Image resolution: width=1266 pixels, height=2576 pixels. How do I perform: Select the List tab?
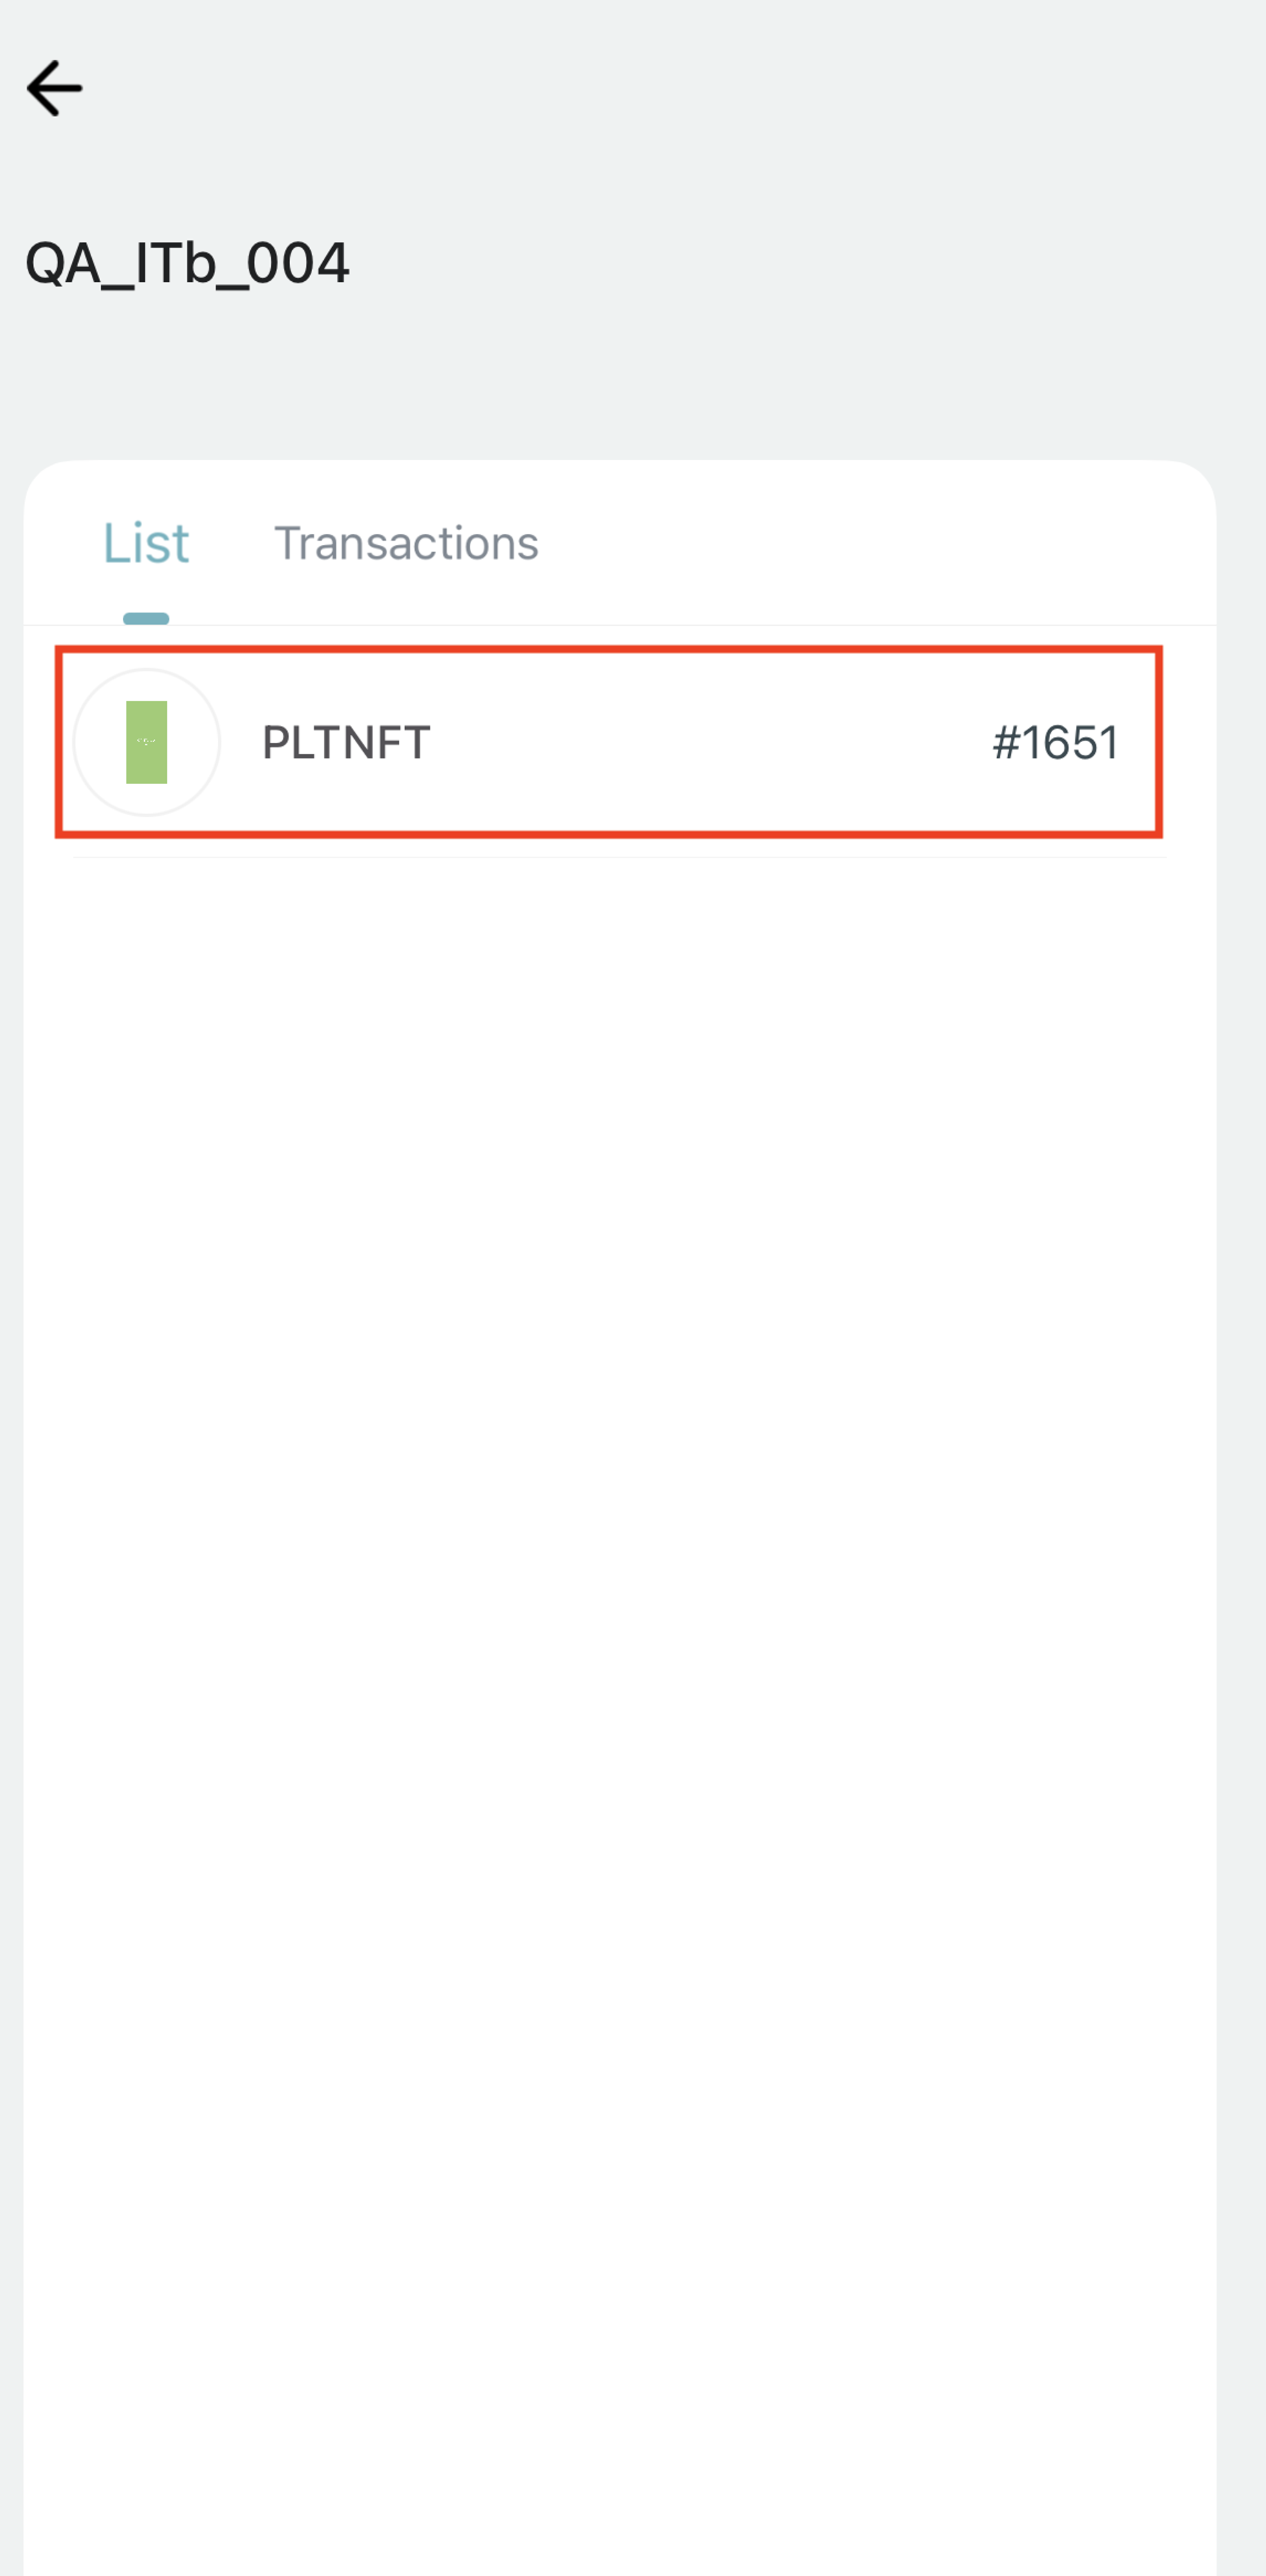pyautogui.click(x=146, y=543)
